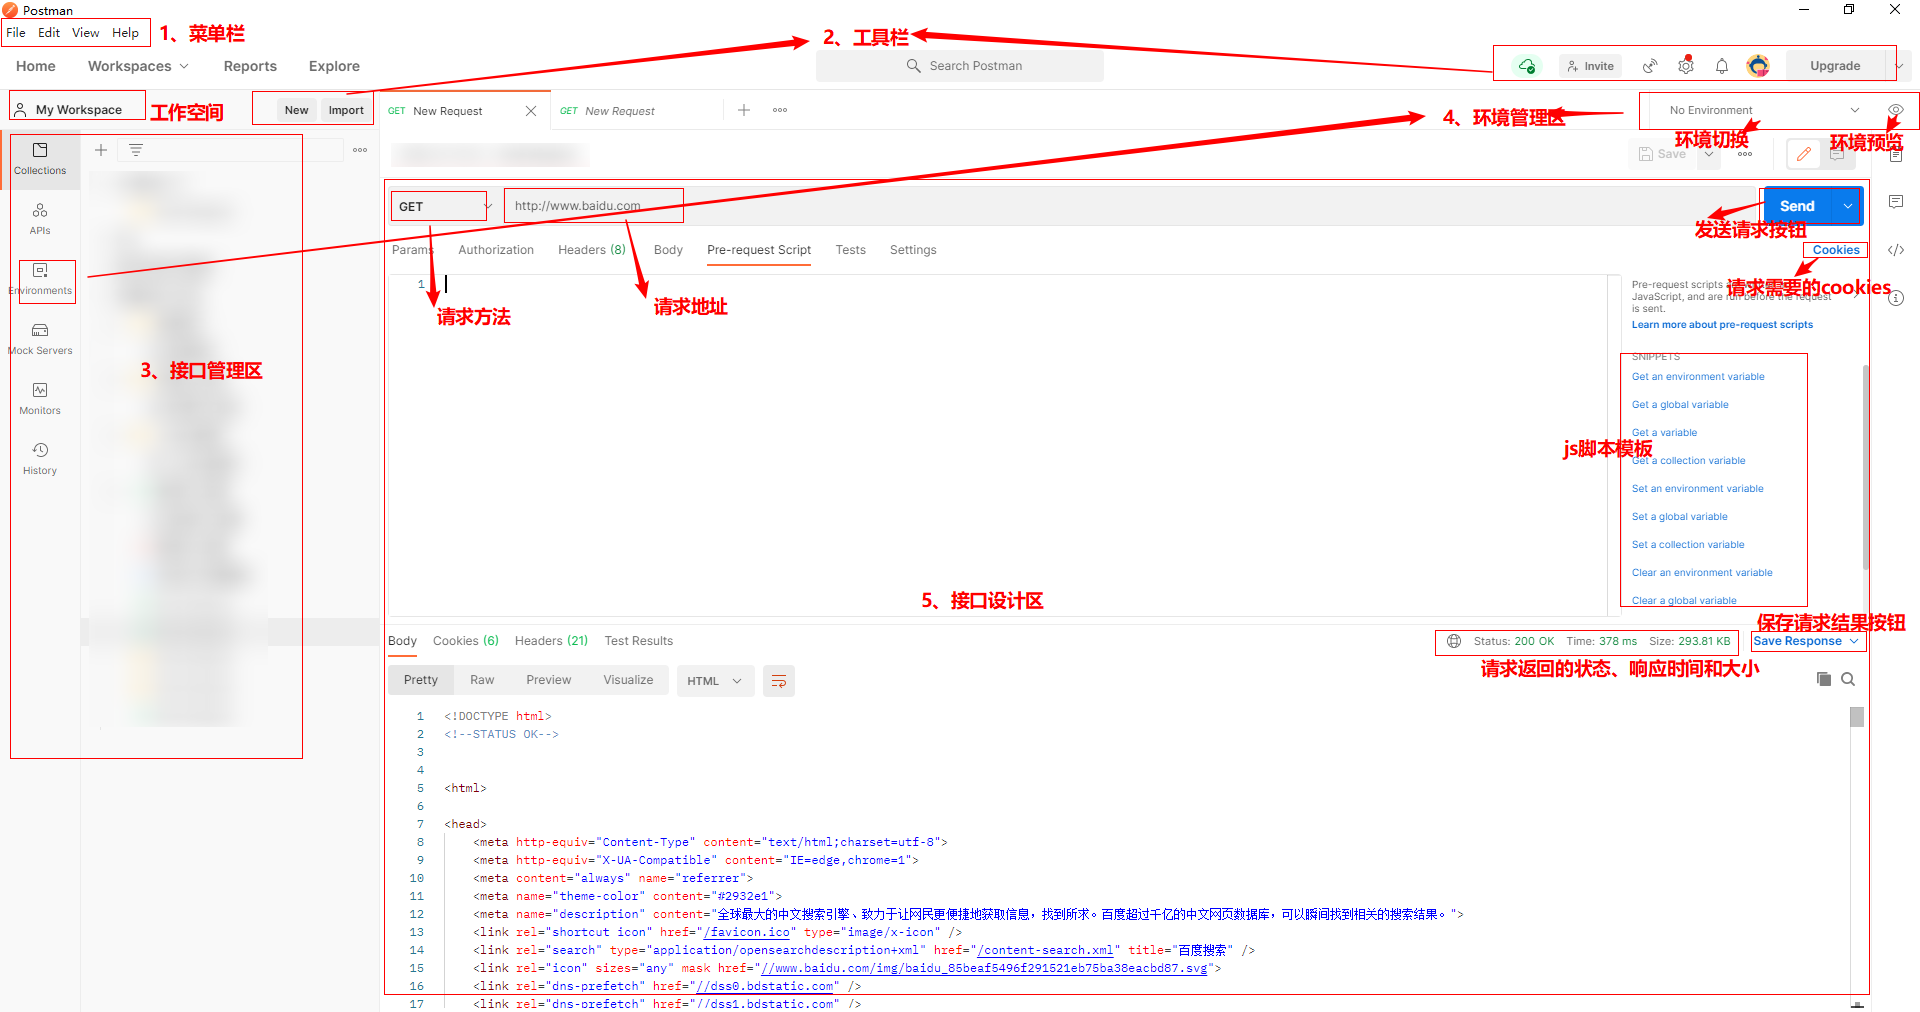Click the Import button

coord(346,110)
